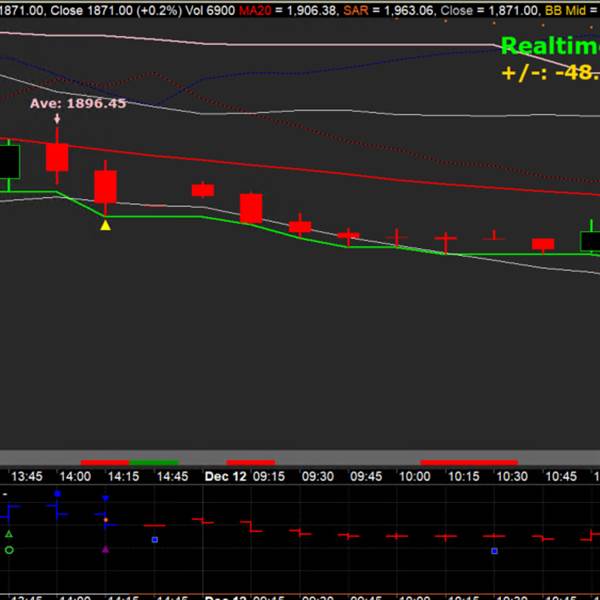The height and width of the screenshot is (600, 600).
Task: Click the 14:45 time axis label
Action: point(173,476)
